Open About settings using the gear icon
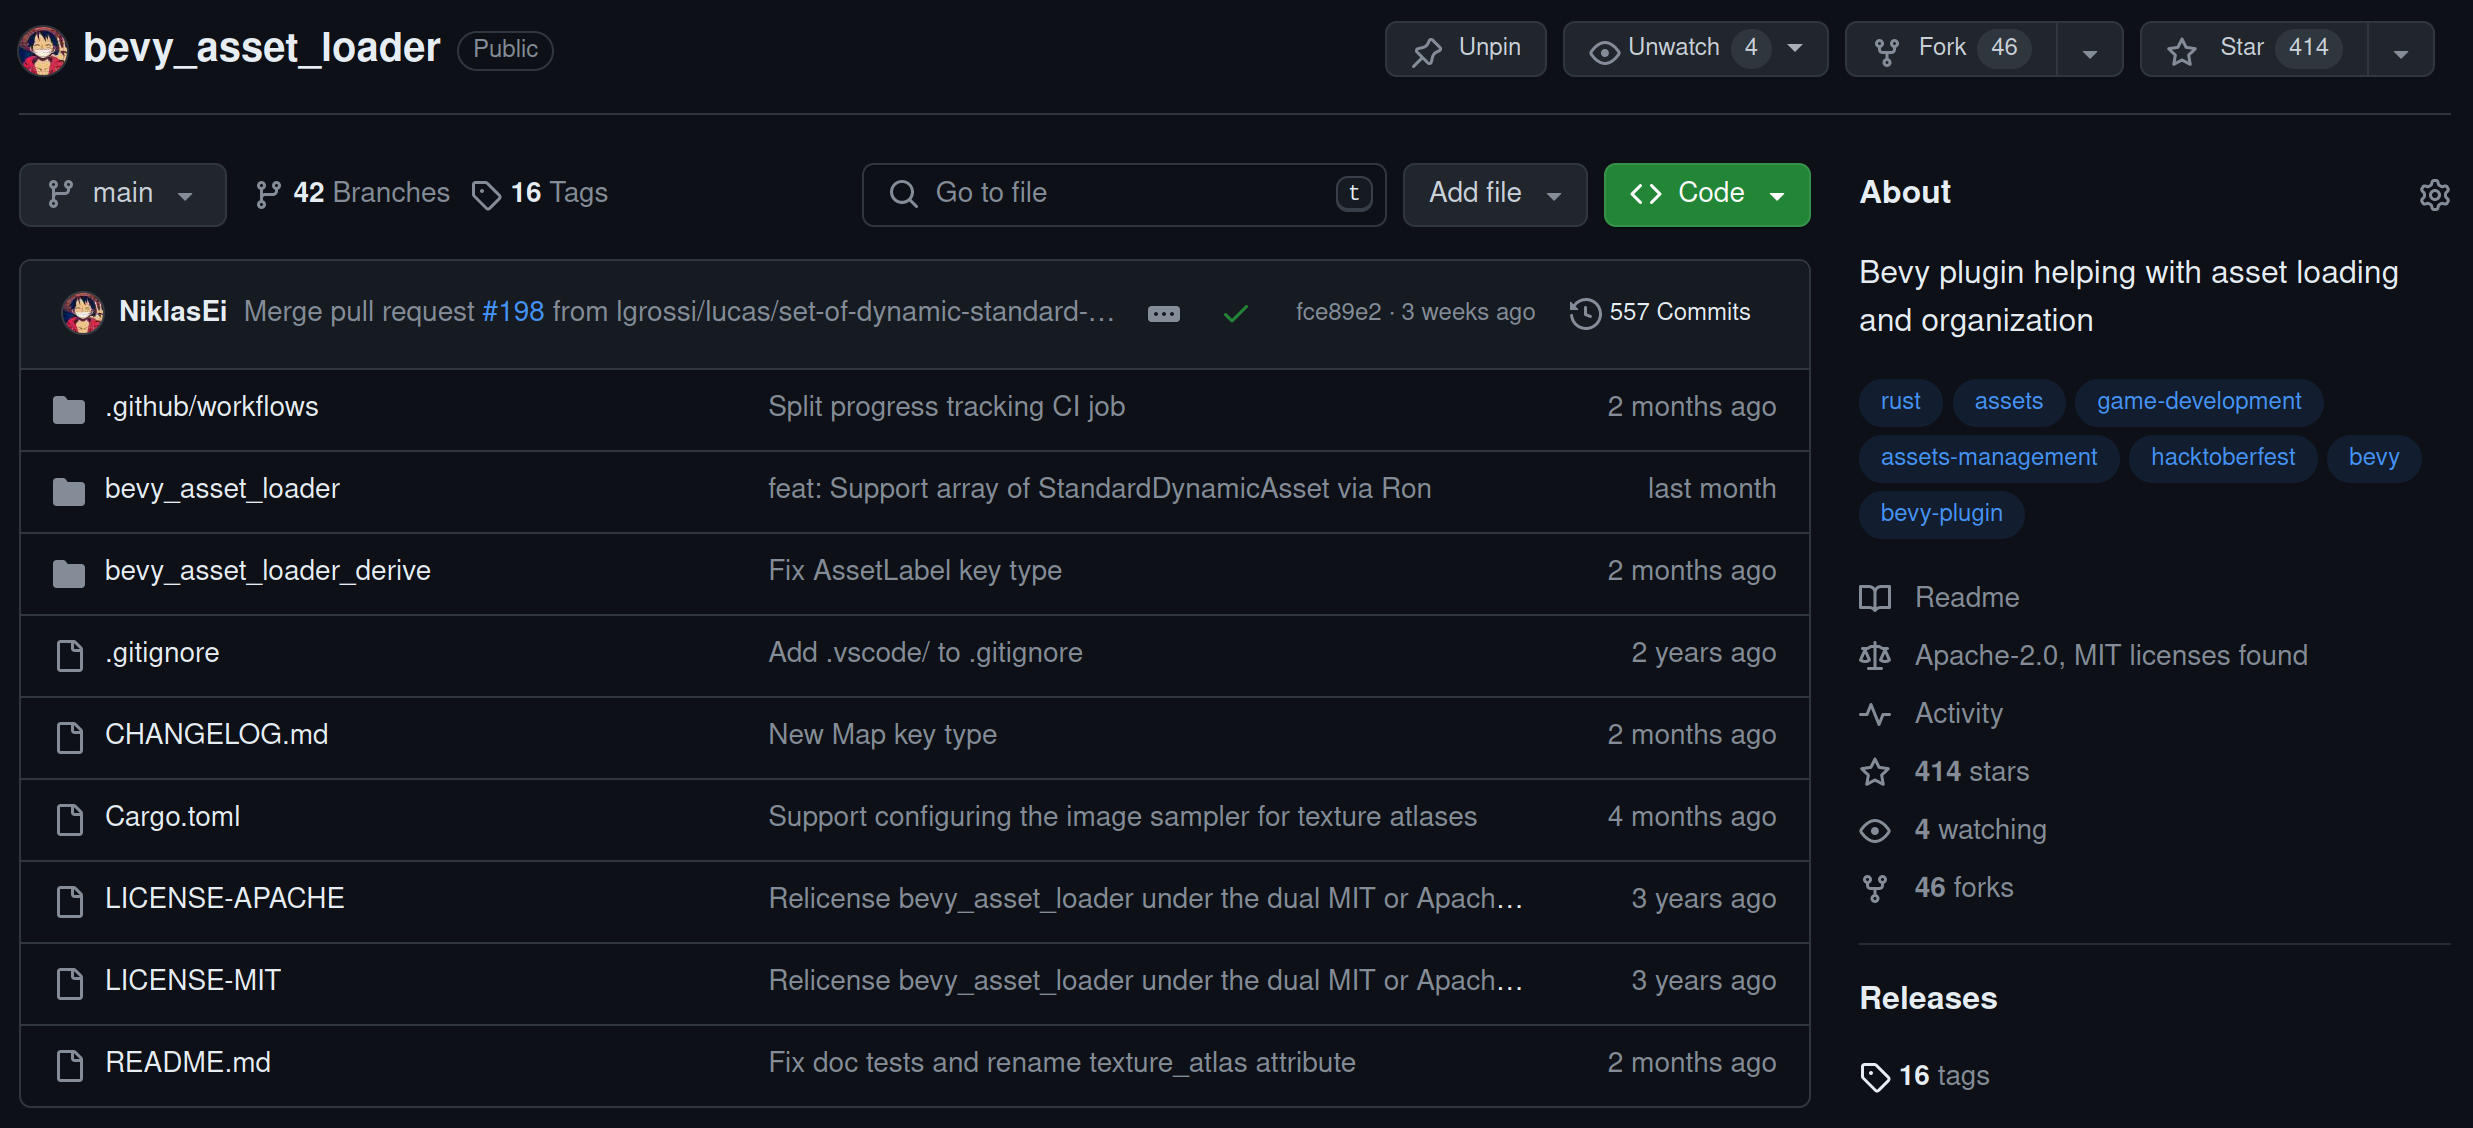Viewport: 2473px width, 1128px height. pos(2434,194)
